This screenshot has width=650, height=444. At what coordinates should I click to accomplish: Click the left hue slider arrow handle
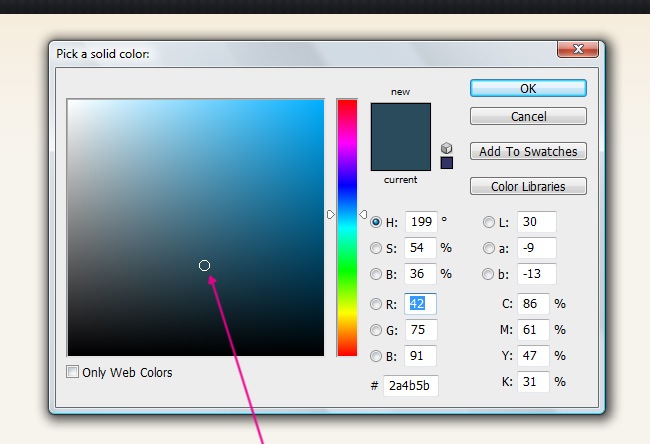[330, 214]
